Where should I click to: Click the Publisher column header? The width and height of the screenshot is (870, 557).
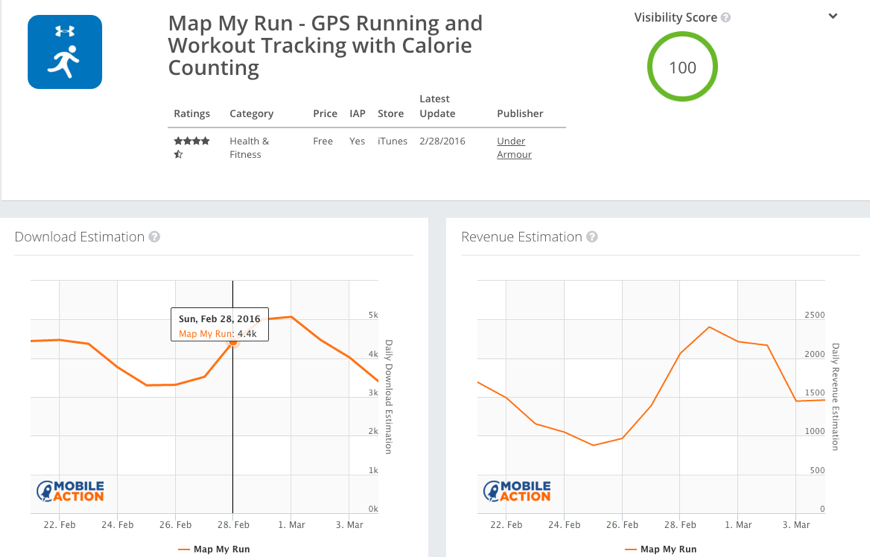point(520,113)
